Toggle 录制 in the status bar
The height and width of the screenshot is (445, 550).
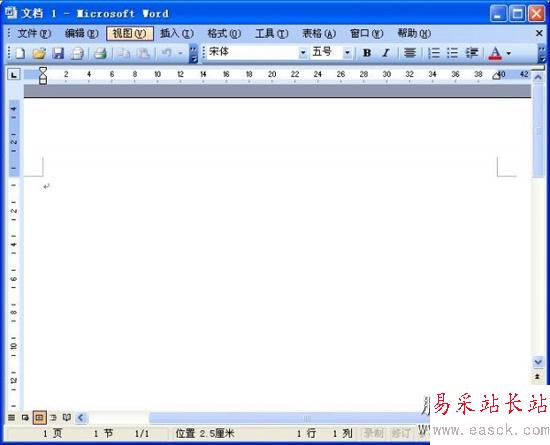pyautogui.click(x=373, y=433)
